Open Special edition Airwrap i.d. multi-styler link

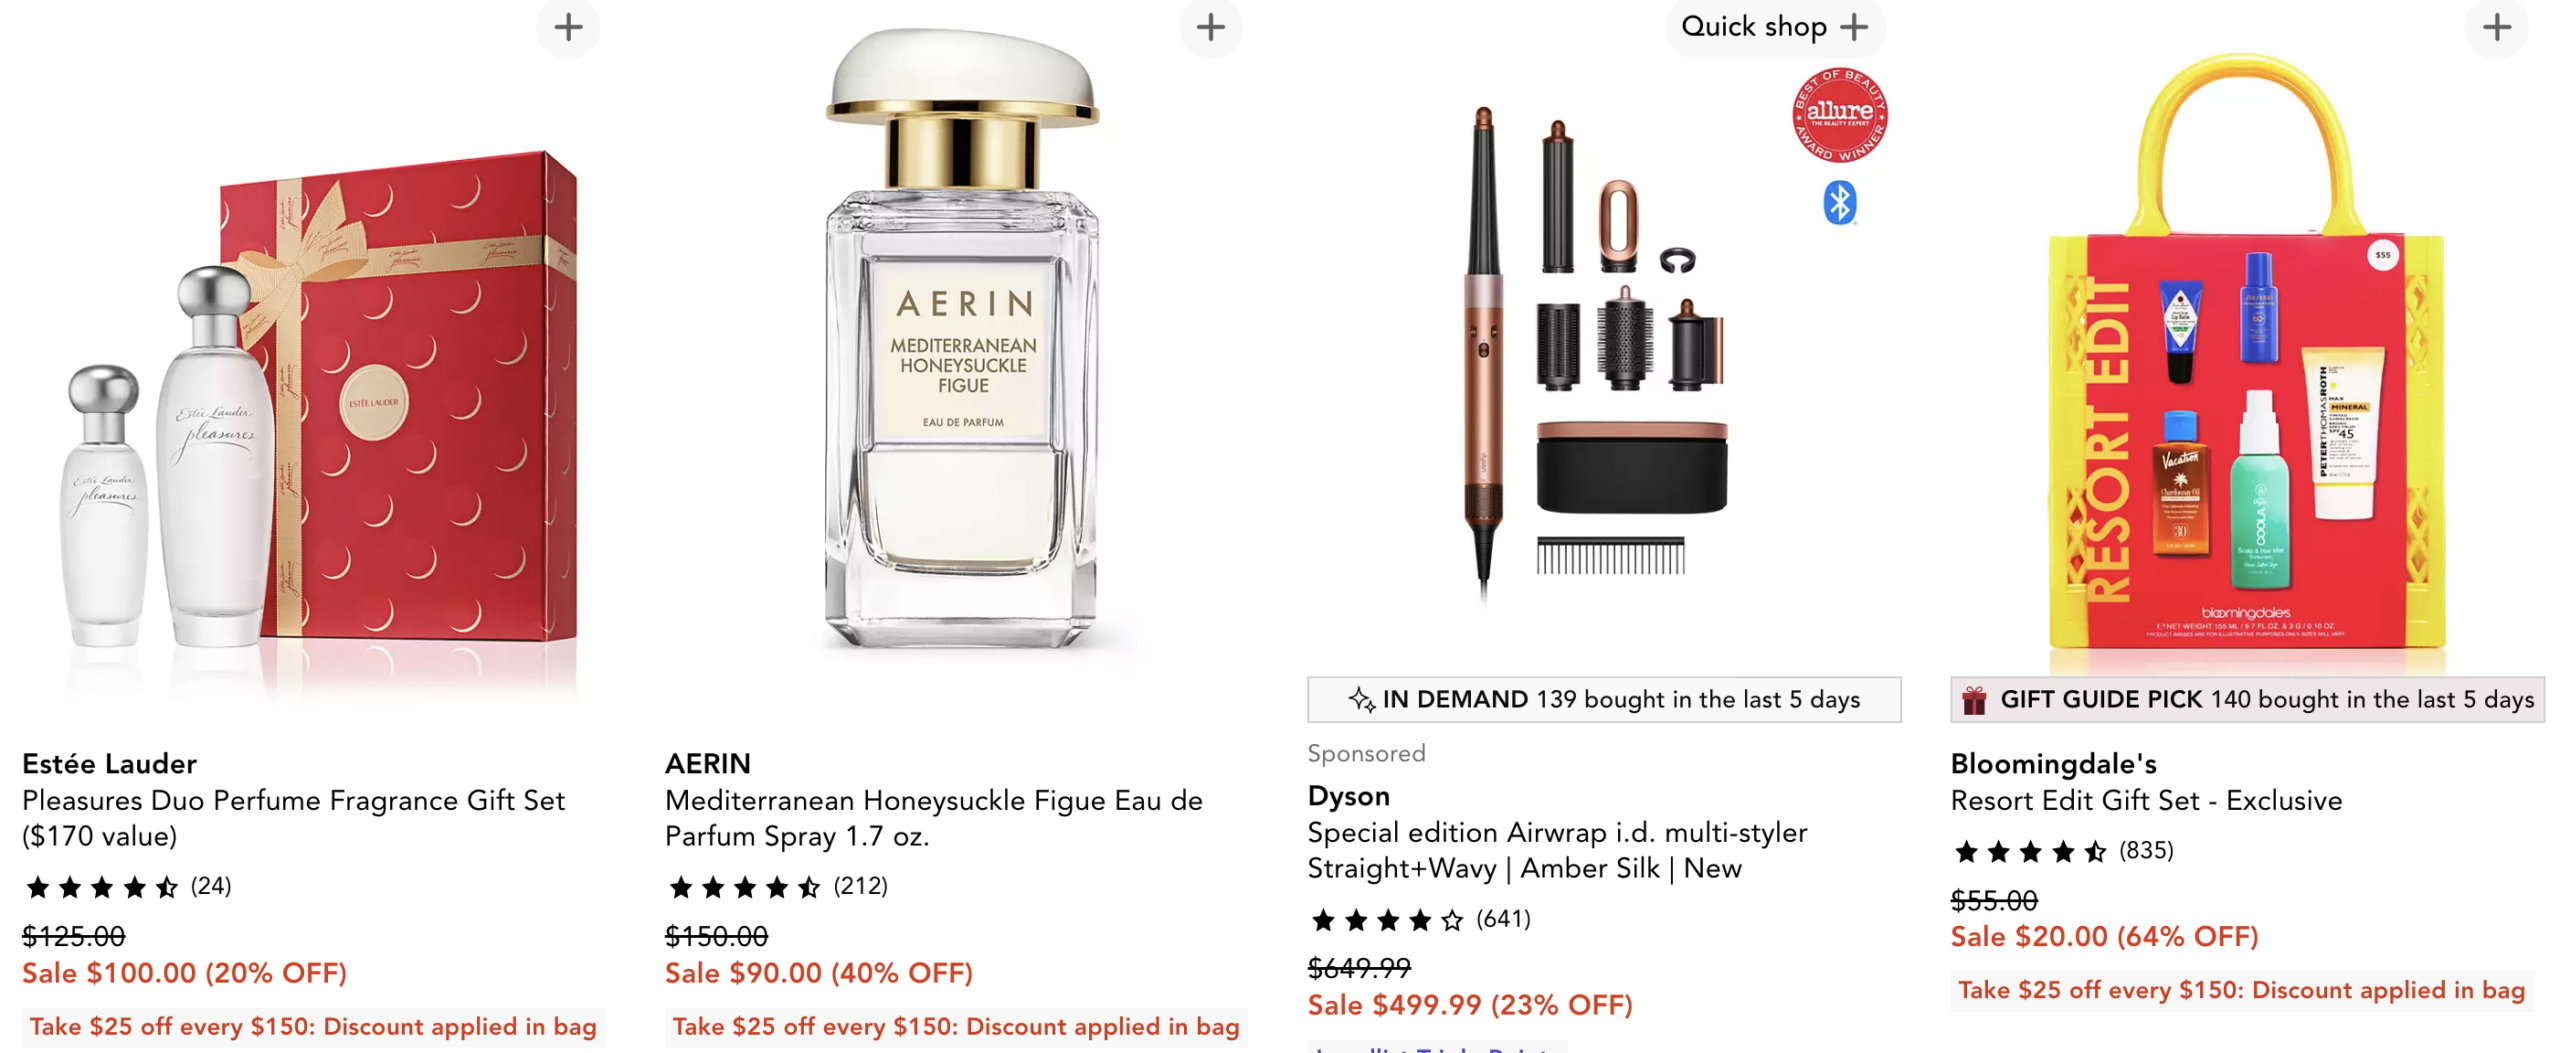[1557, 850]
